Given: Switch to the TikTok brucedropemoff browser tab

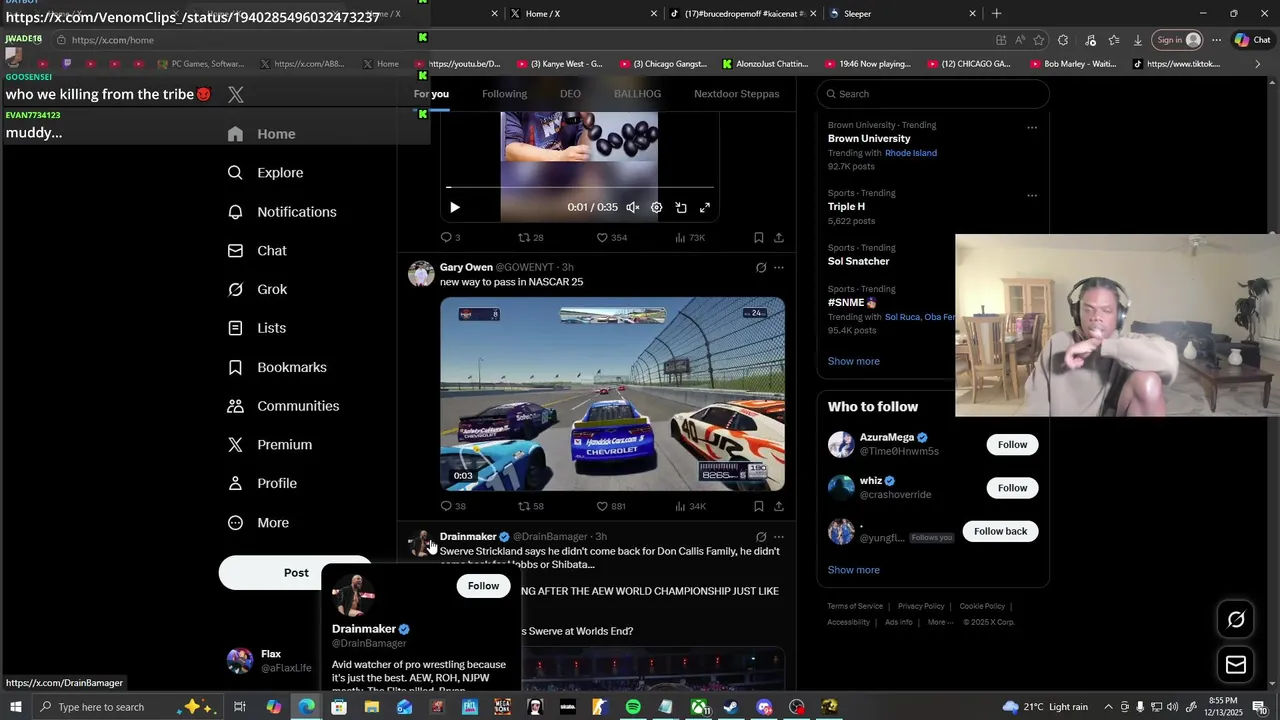Looking at the screenshot, I should 742,14.
